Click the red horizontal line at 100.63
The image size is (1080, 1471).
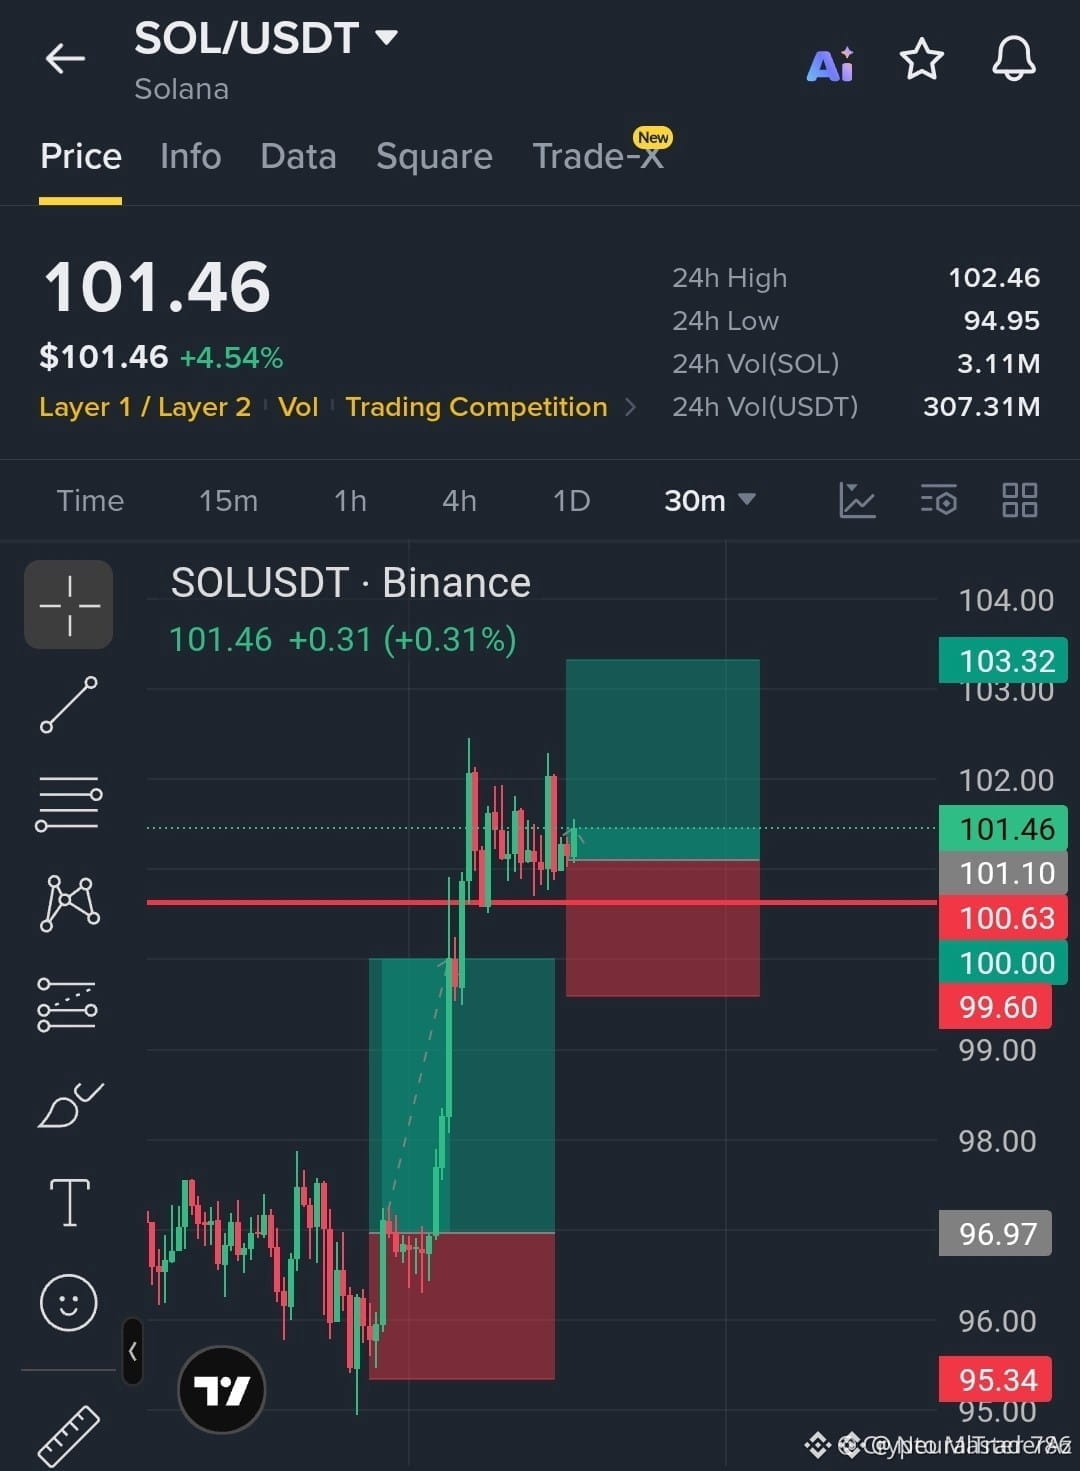click(x=540, y=902)
